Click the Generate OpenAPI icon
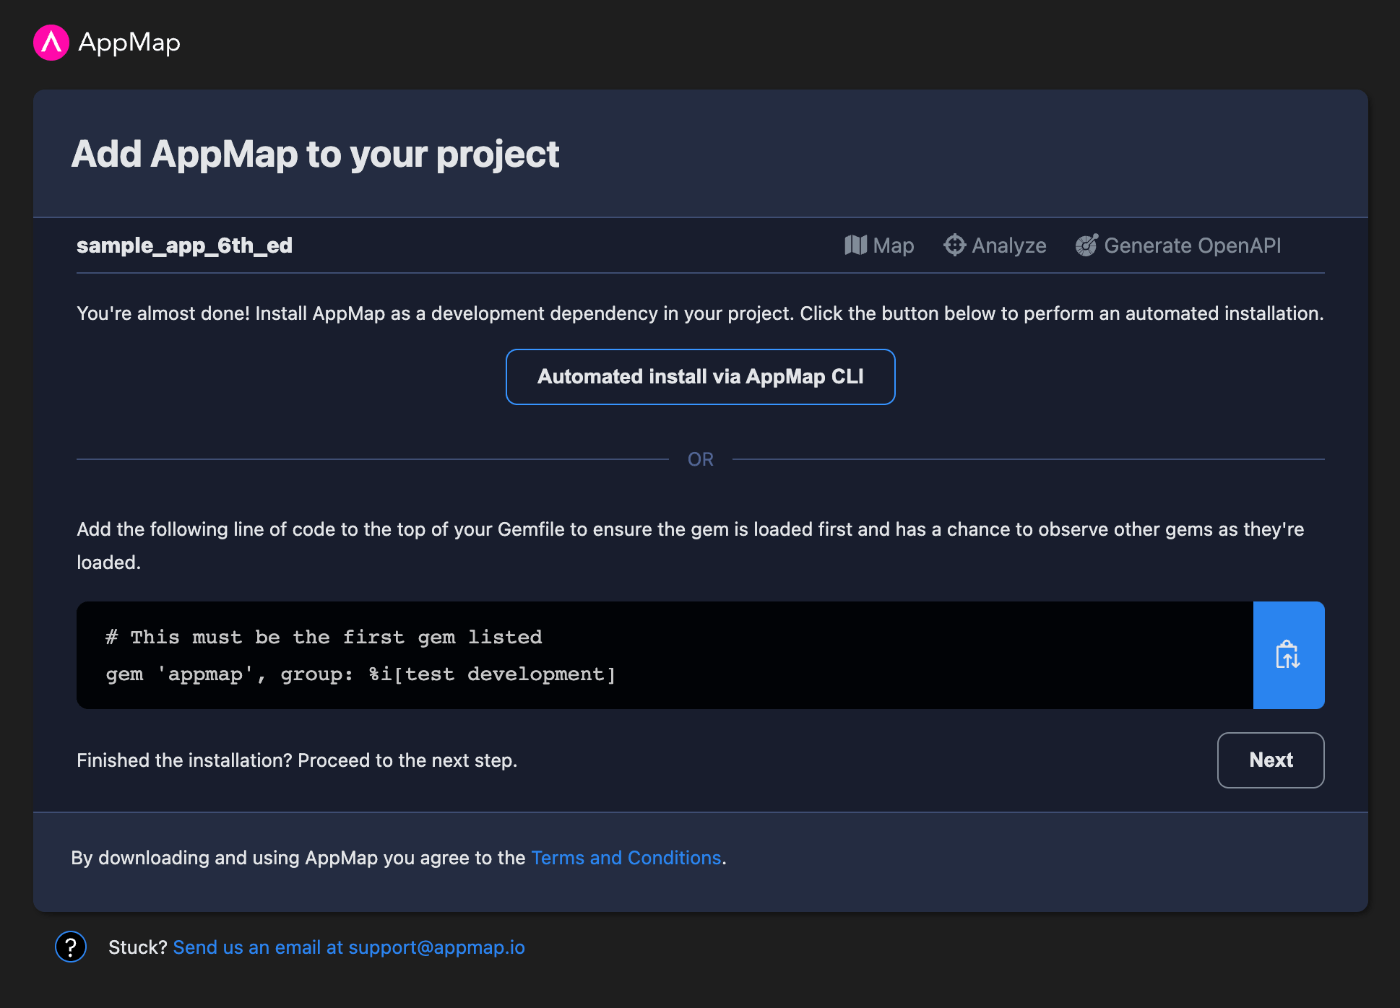The width and height of the screenshot is (1400, 1008). tap(1087, 245)
